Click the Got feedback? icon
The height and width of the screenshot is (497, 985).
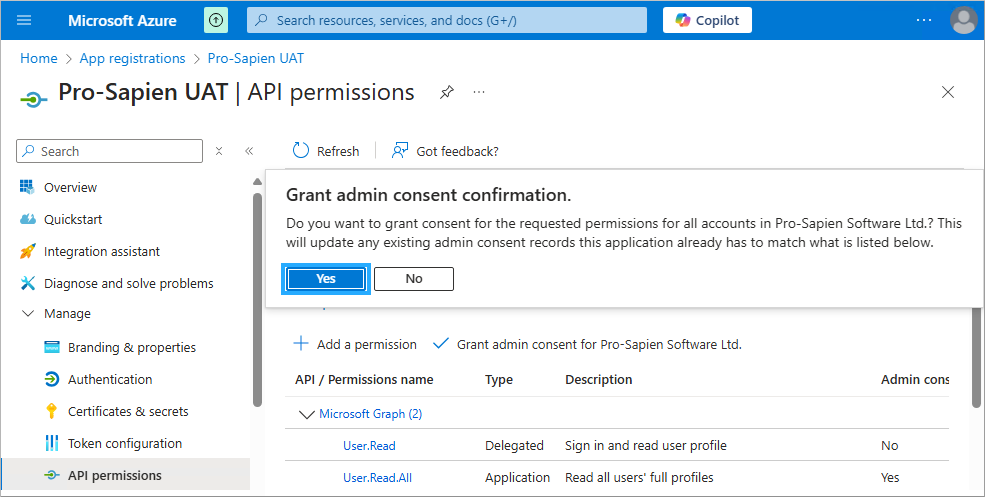coord(400,151)
